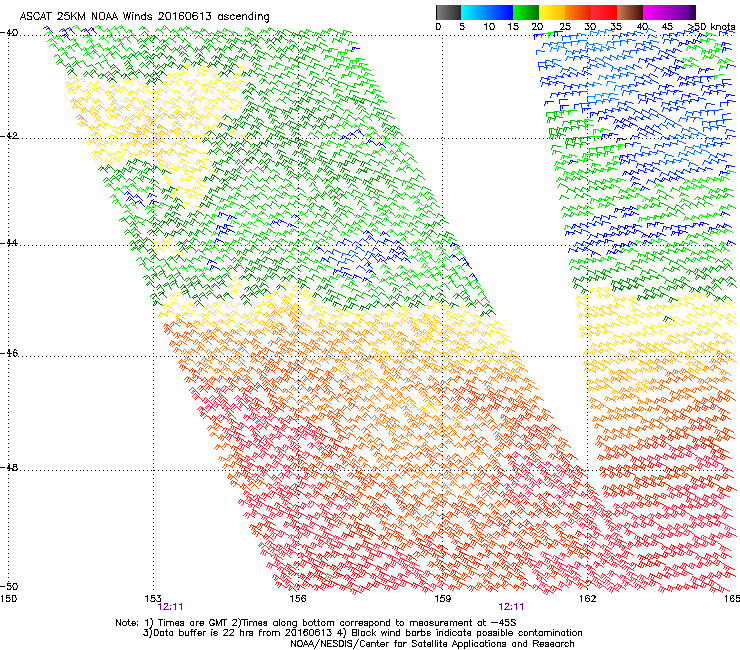Select the orange 25-30 knots legend segment
The height and width of the screenshot is (650, 740).
point(578,12)
